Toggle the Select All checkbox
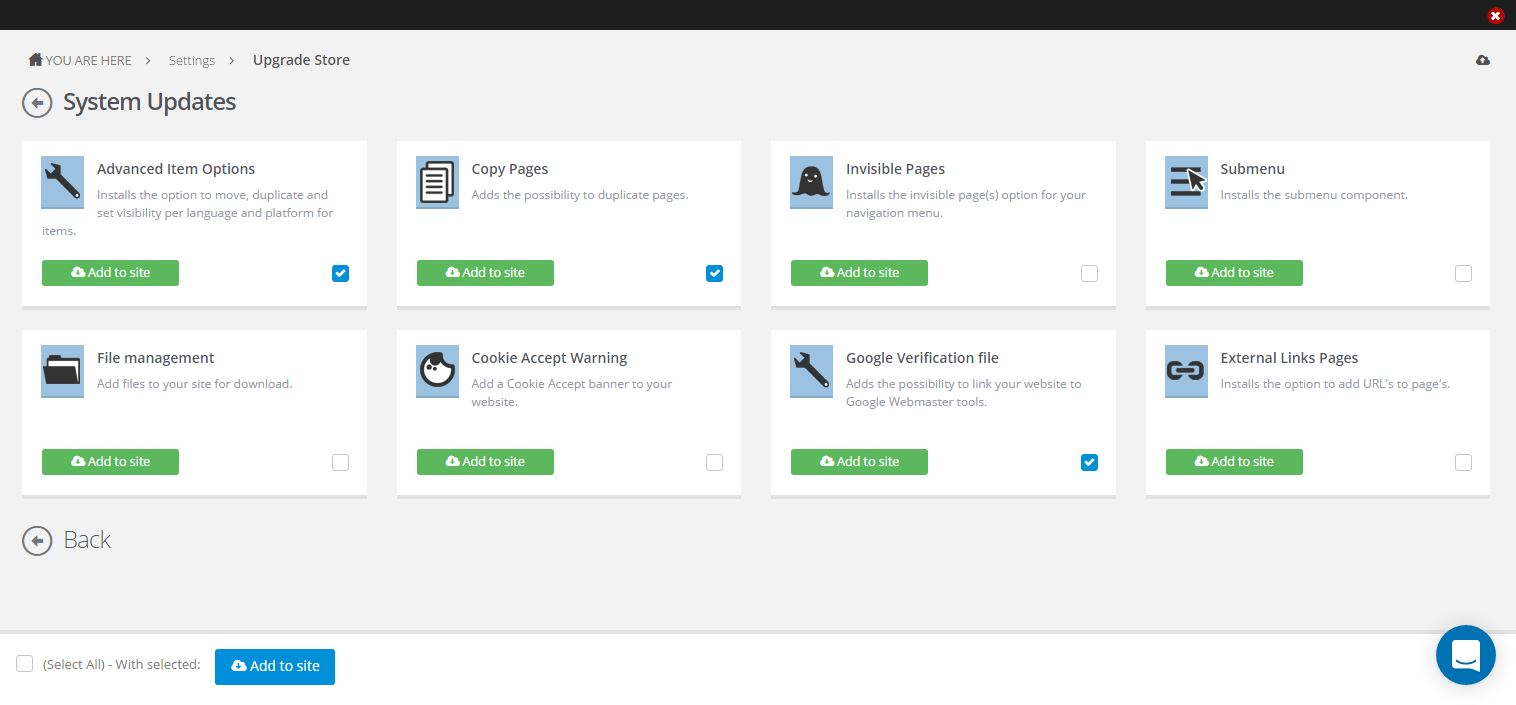Viewport: 1516px width, 705px height. coord(25,664)
